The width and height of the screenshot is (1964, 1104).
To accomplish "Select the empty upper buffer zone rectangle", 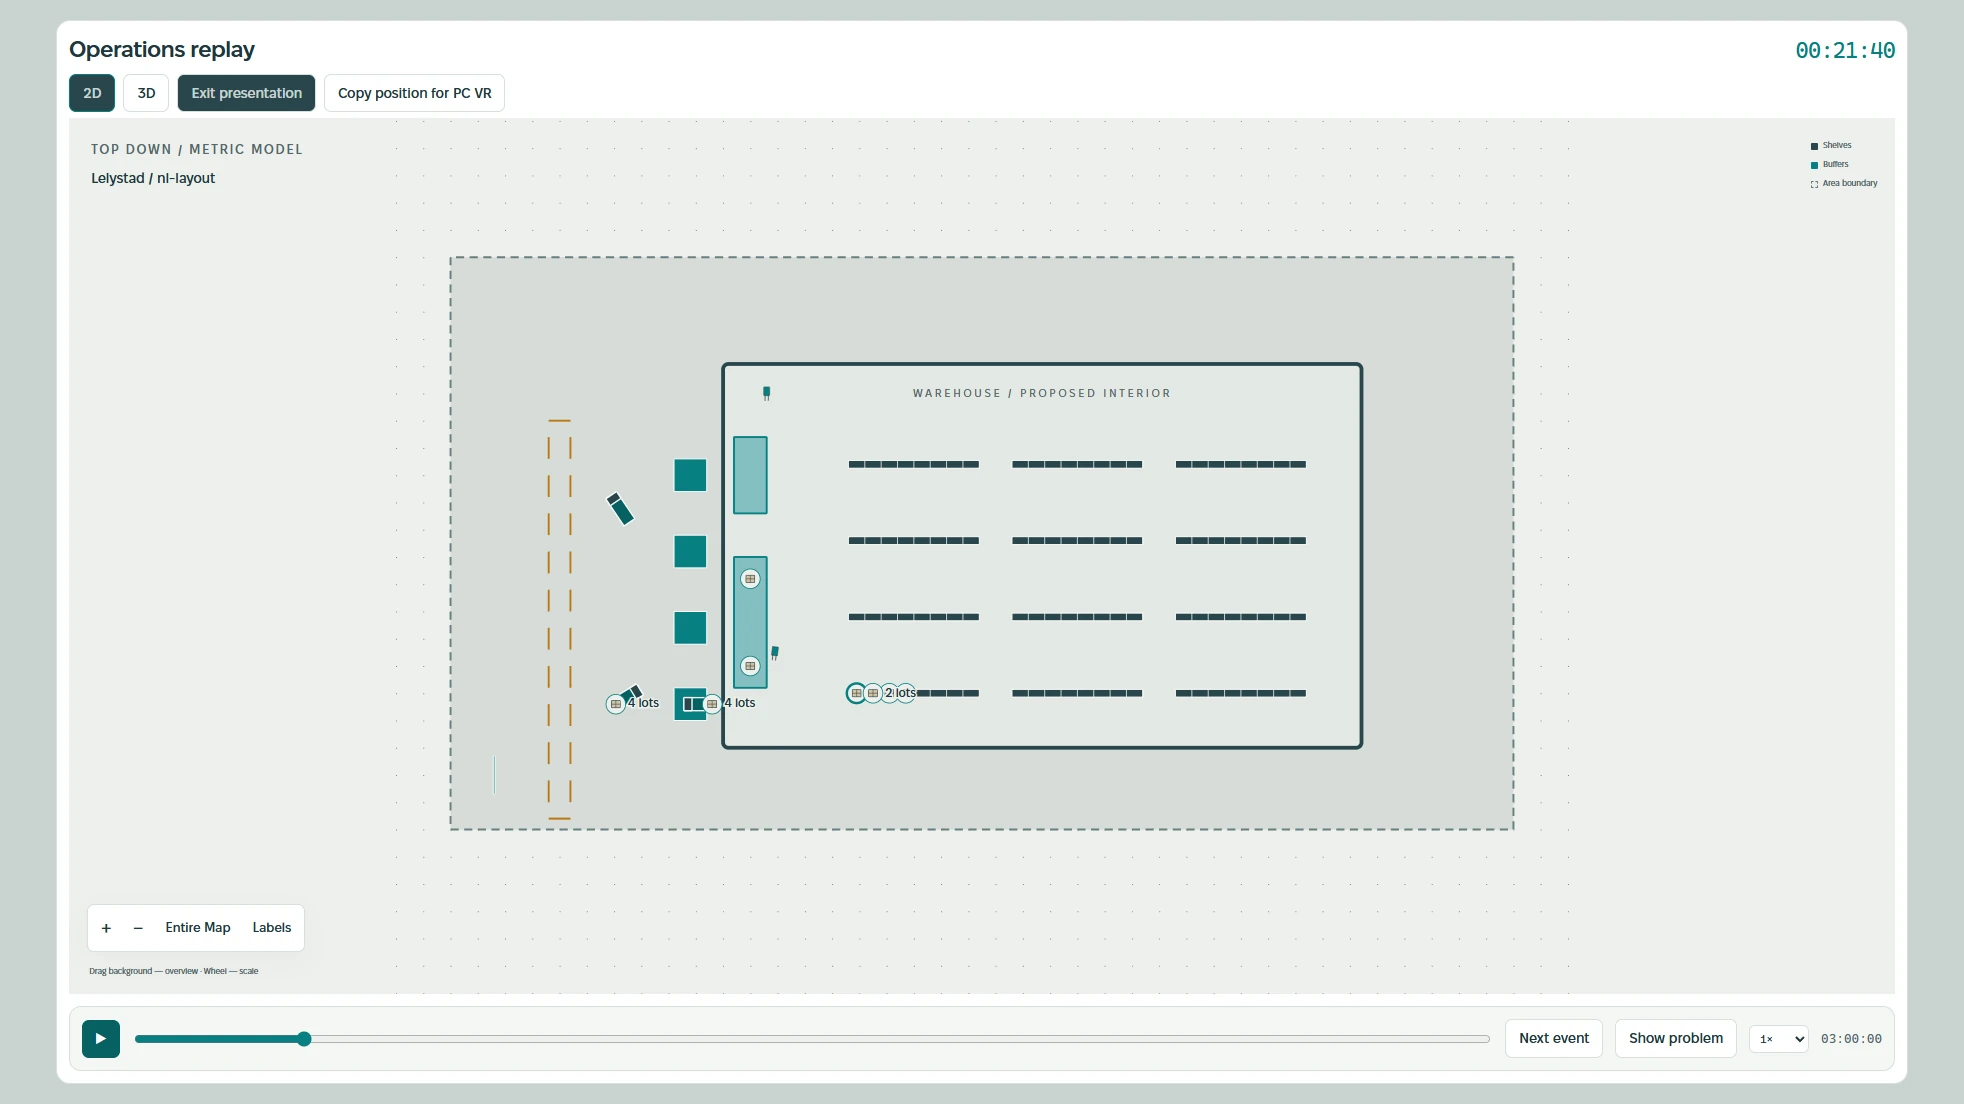I will (750, 475).
